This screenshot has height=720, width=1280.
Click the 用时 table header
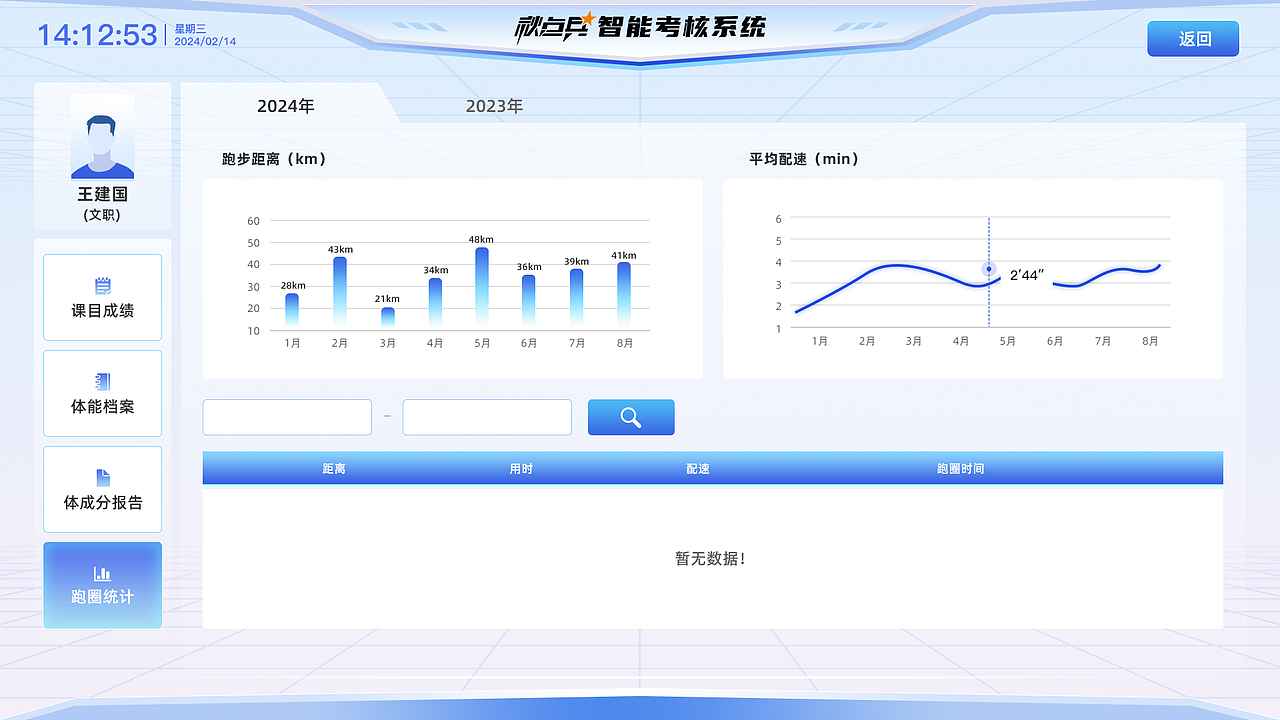tap(520, 467)
